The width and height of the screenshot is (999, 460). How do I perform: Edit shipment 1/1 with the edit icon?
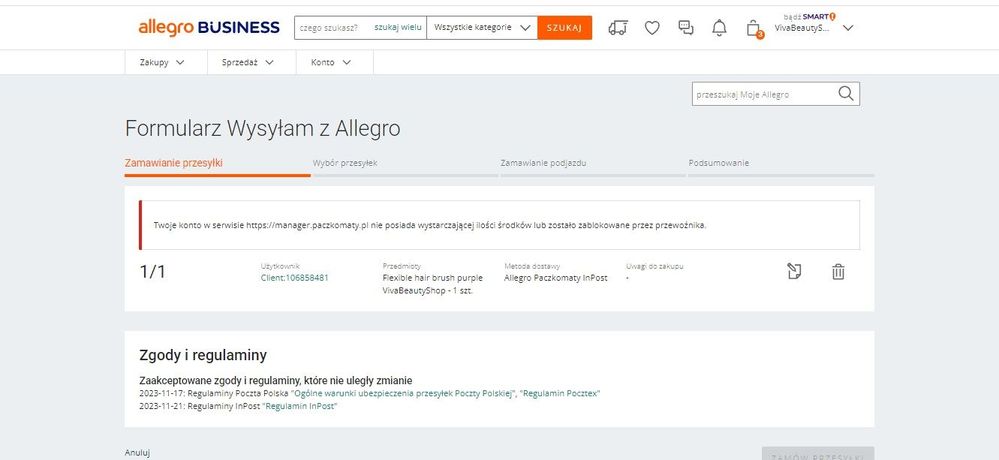pyautogui.click(x=794, y=271)
